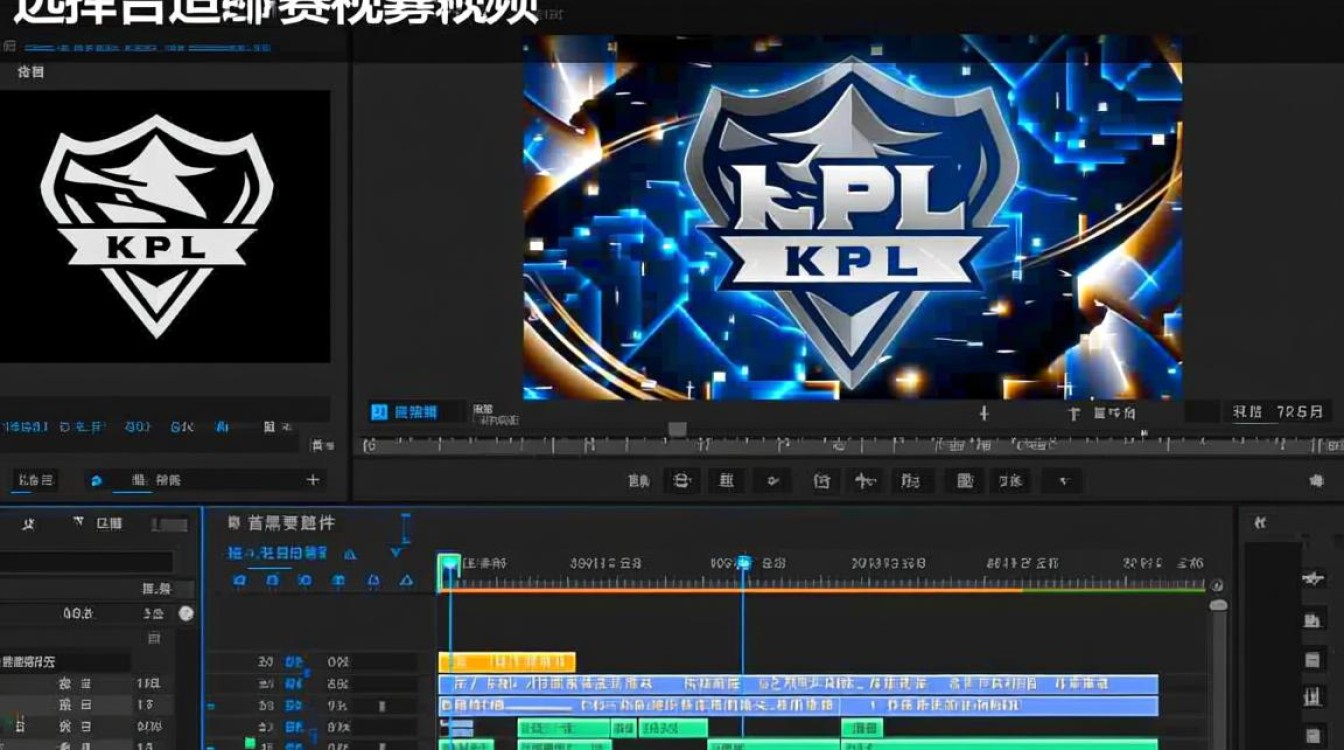Click the small header icon atop the right-side panel

click(x=1261, y=523)
